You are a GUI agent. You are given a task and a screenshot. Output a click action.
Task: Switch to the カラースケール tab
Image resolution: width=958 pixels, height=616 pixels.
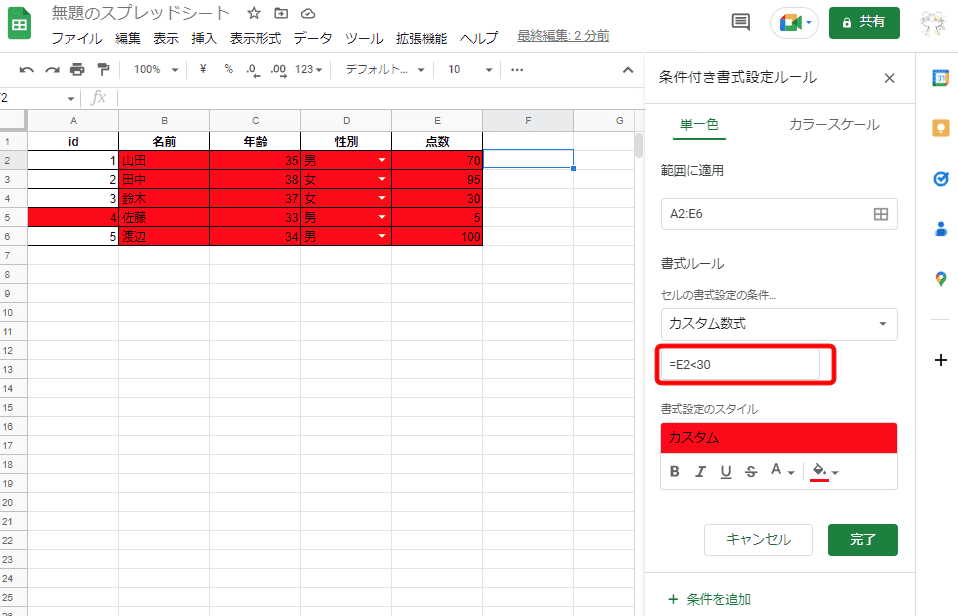point(833,125)
